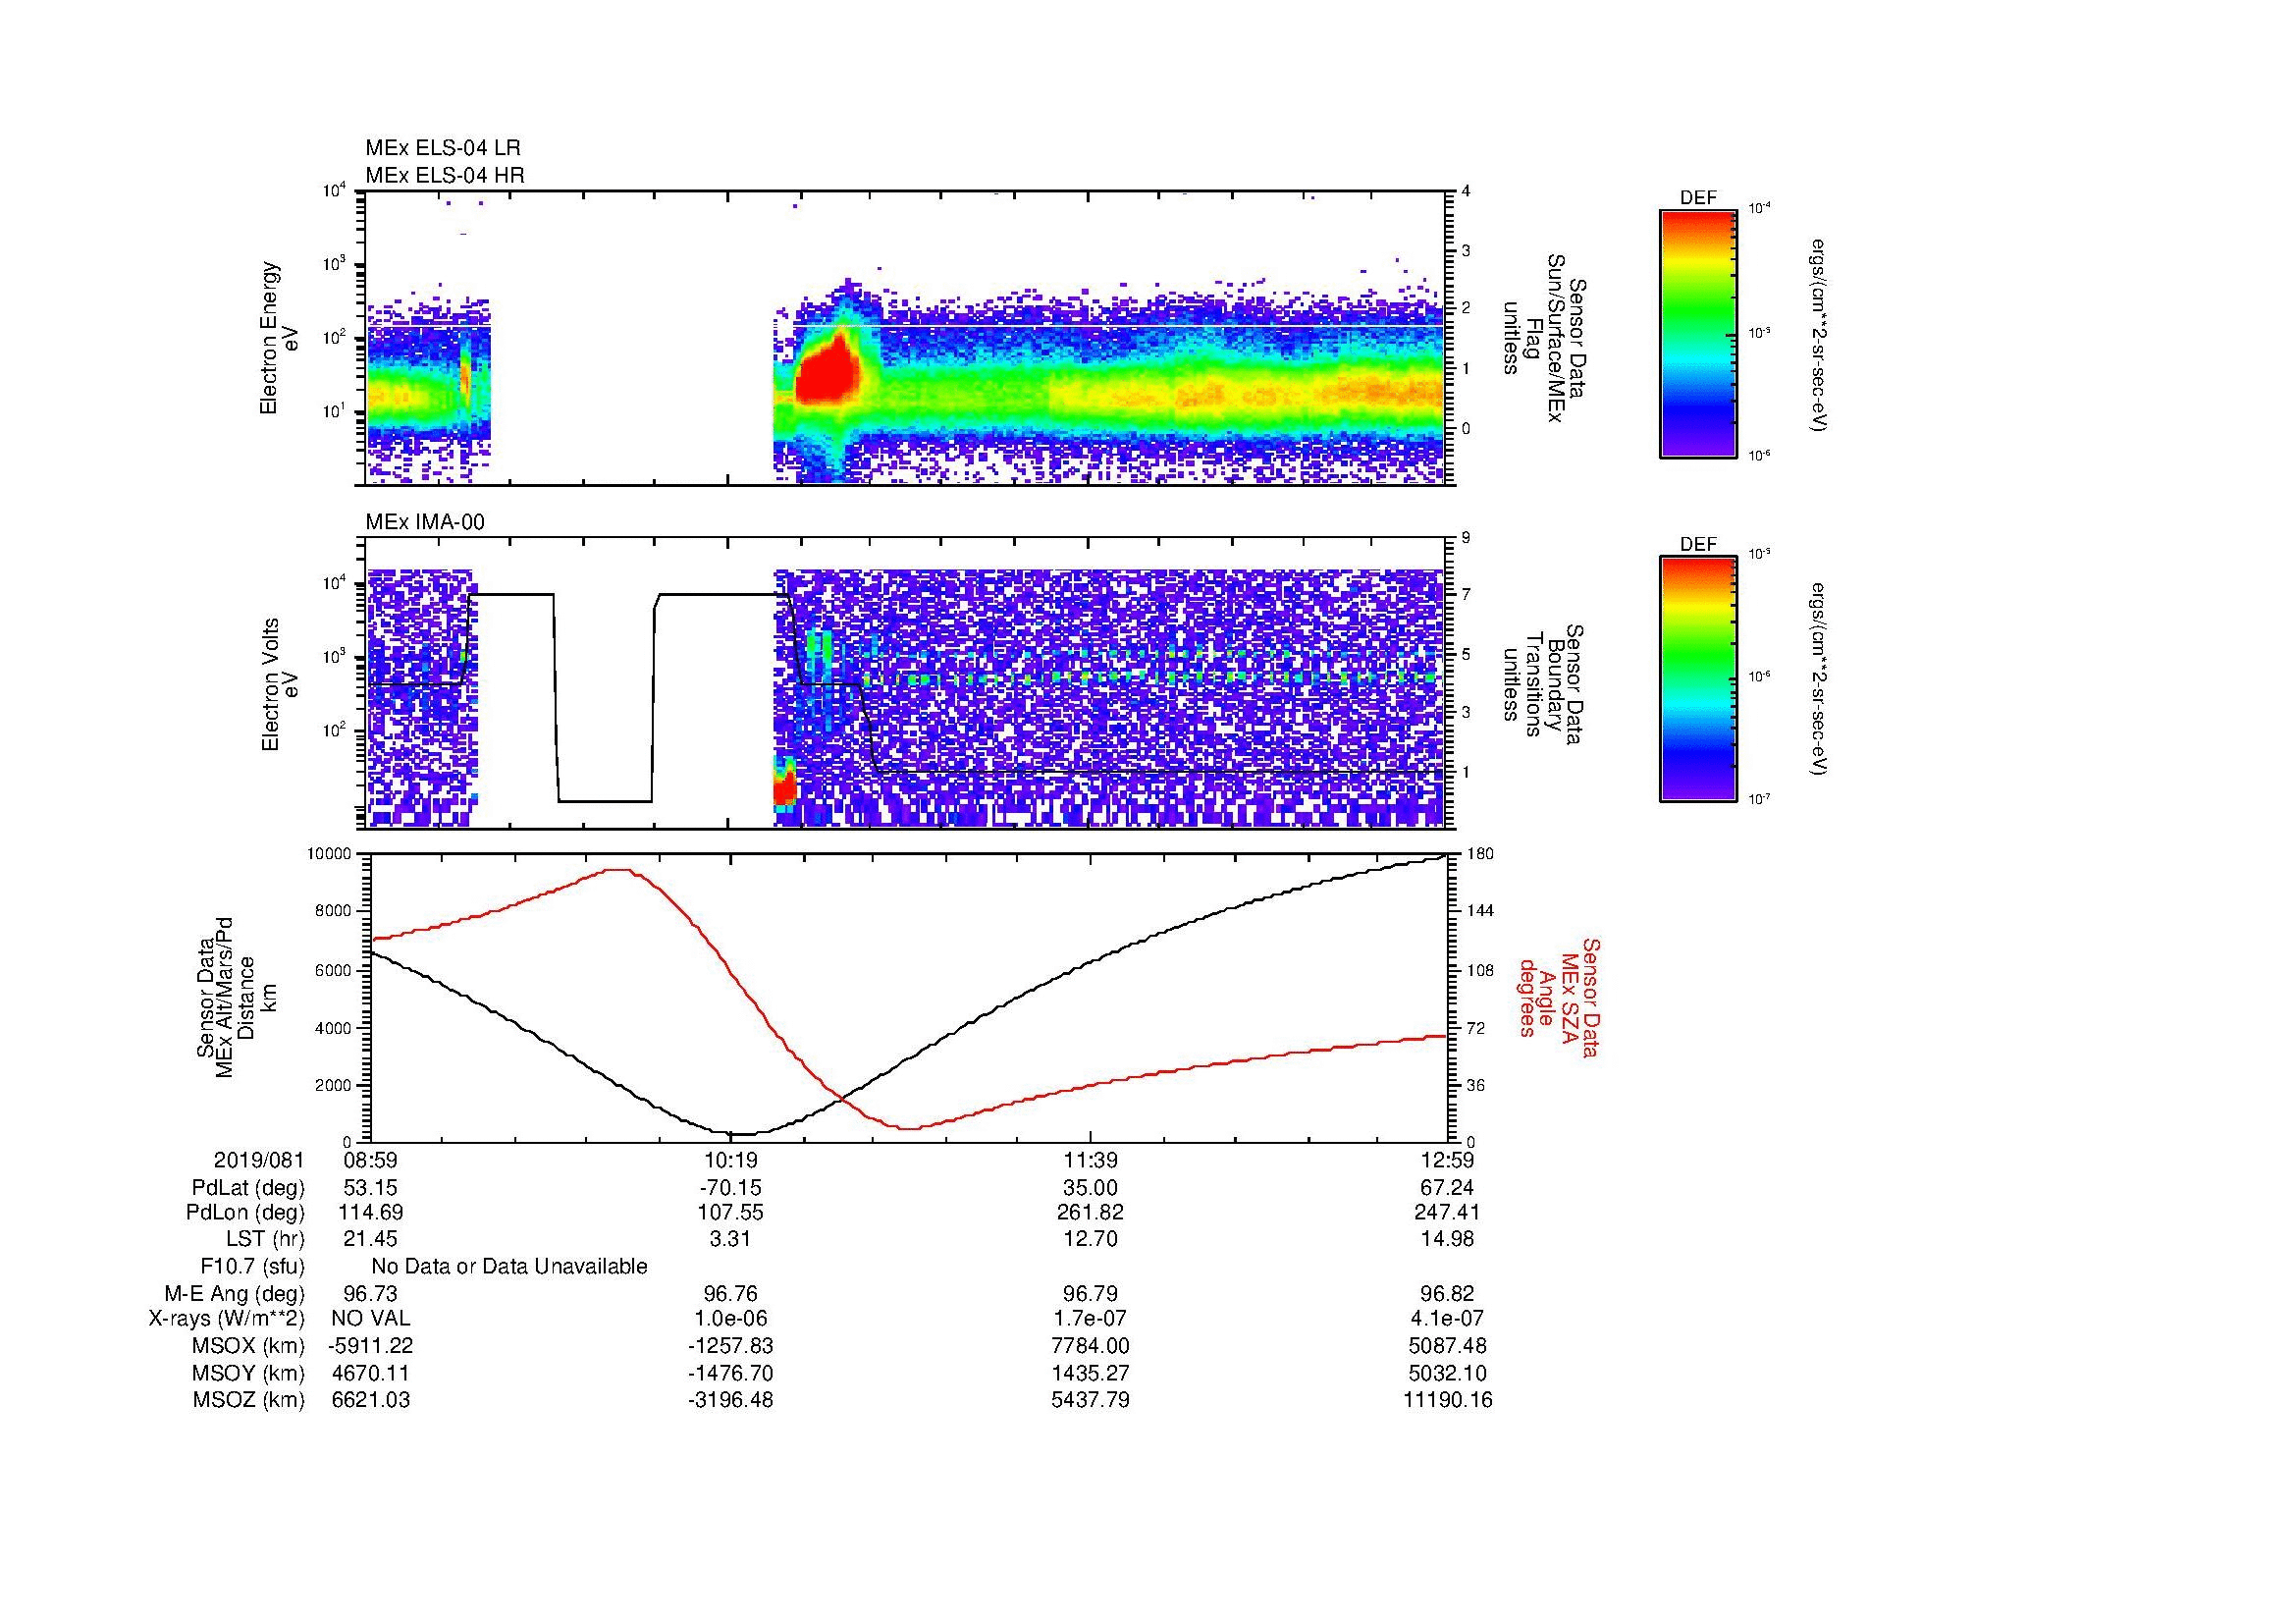Click the 'MEx ELS-04 HR' plot title

tap(444, 175)
